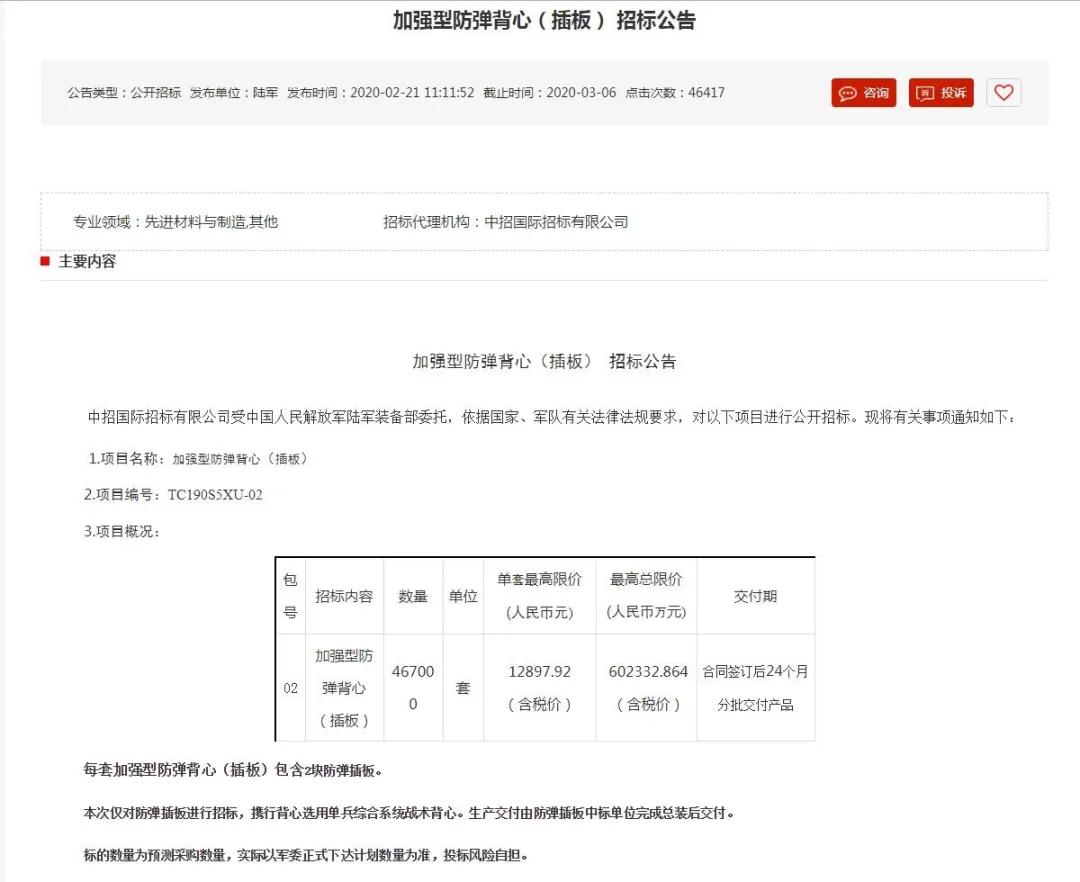1080x882 pixels.
Task: Click the 投诉 report icon
Action: [x=939, y=92]
